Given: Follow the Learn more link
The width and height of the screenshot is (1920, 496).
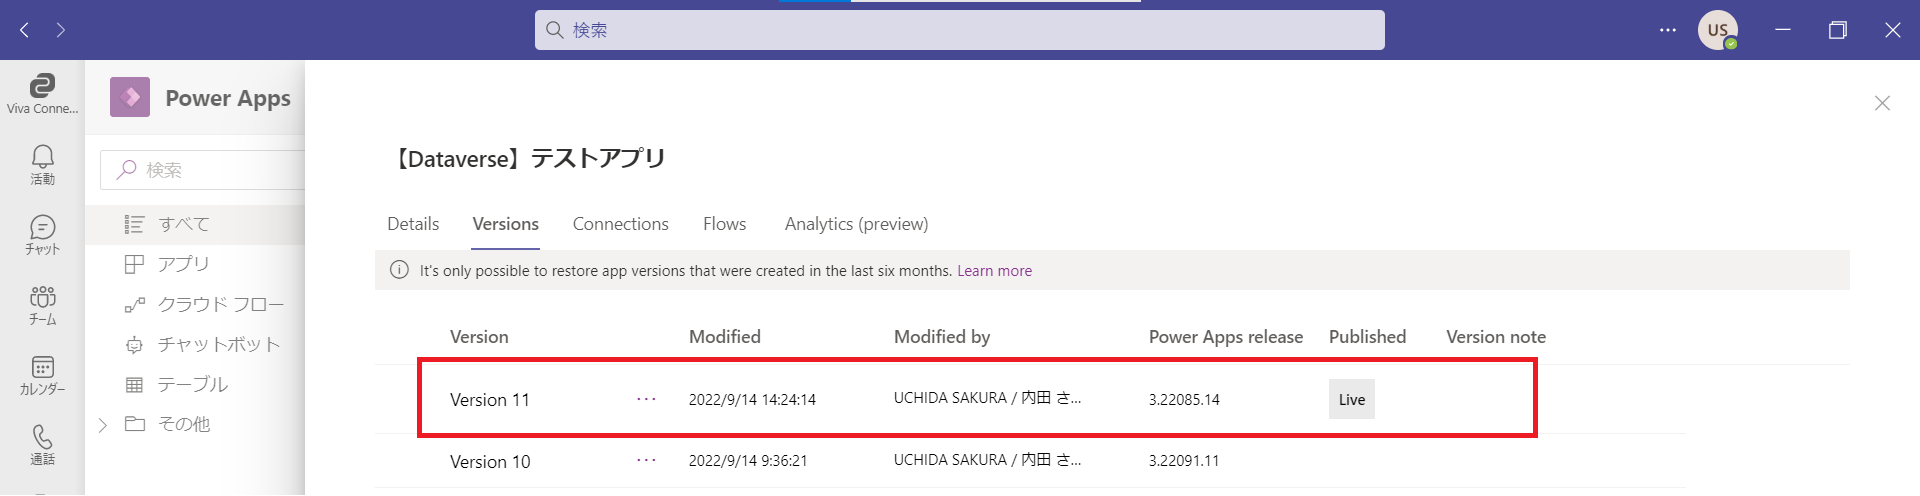Looking at the screenshot, I should pyautogui.click(x=994, y=271).
